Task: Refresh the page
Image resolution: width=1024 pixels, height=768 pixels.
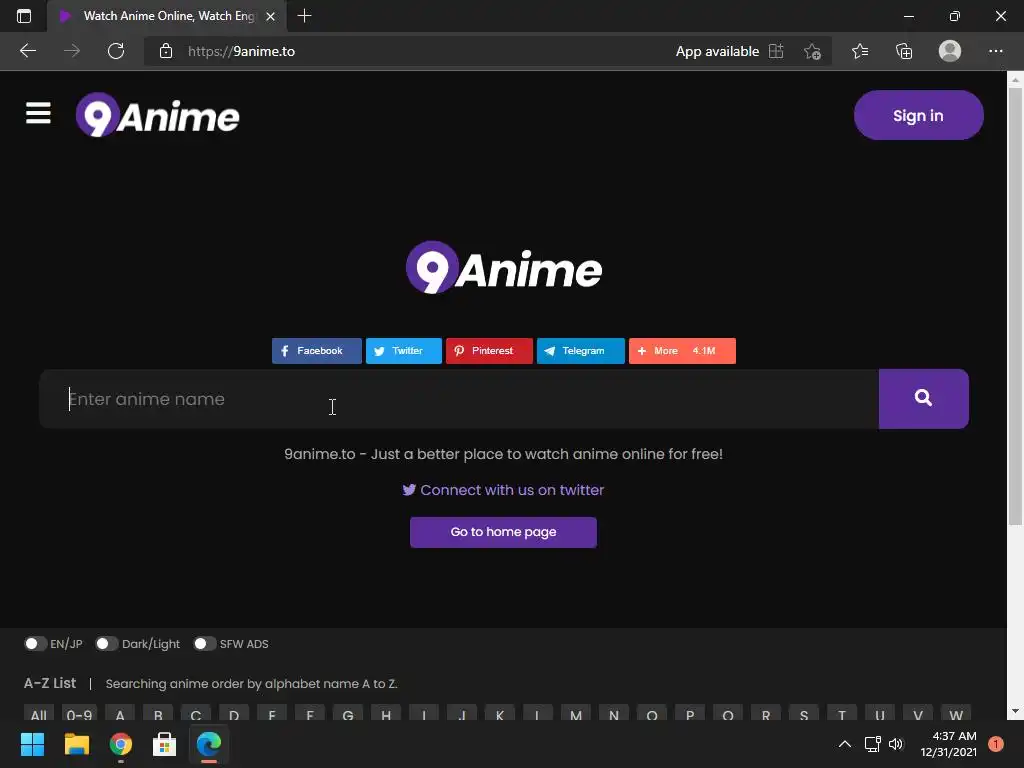Action: click(x=116, y=51)
